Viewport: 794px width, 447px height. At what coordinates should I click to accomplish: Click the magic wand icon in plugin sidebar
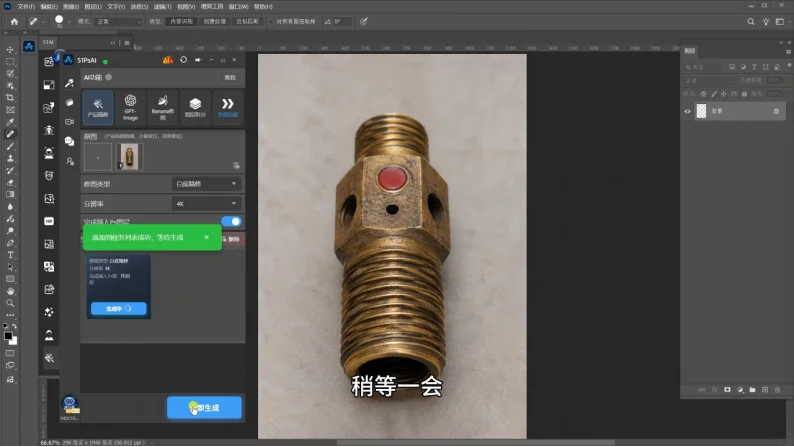tap(69, 83)
